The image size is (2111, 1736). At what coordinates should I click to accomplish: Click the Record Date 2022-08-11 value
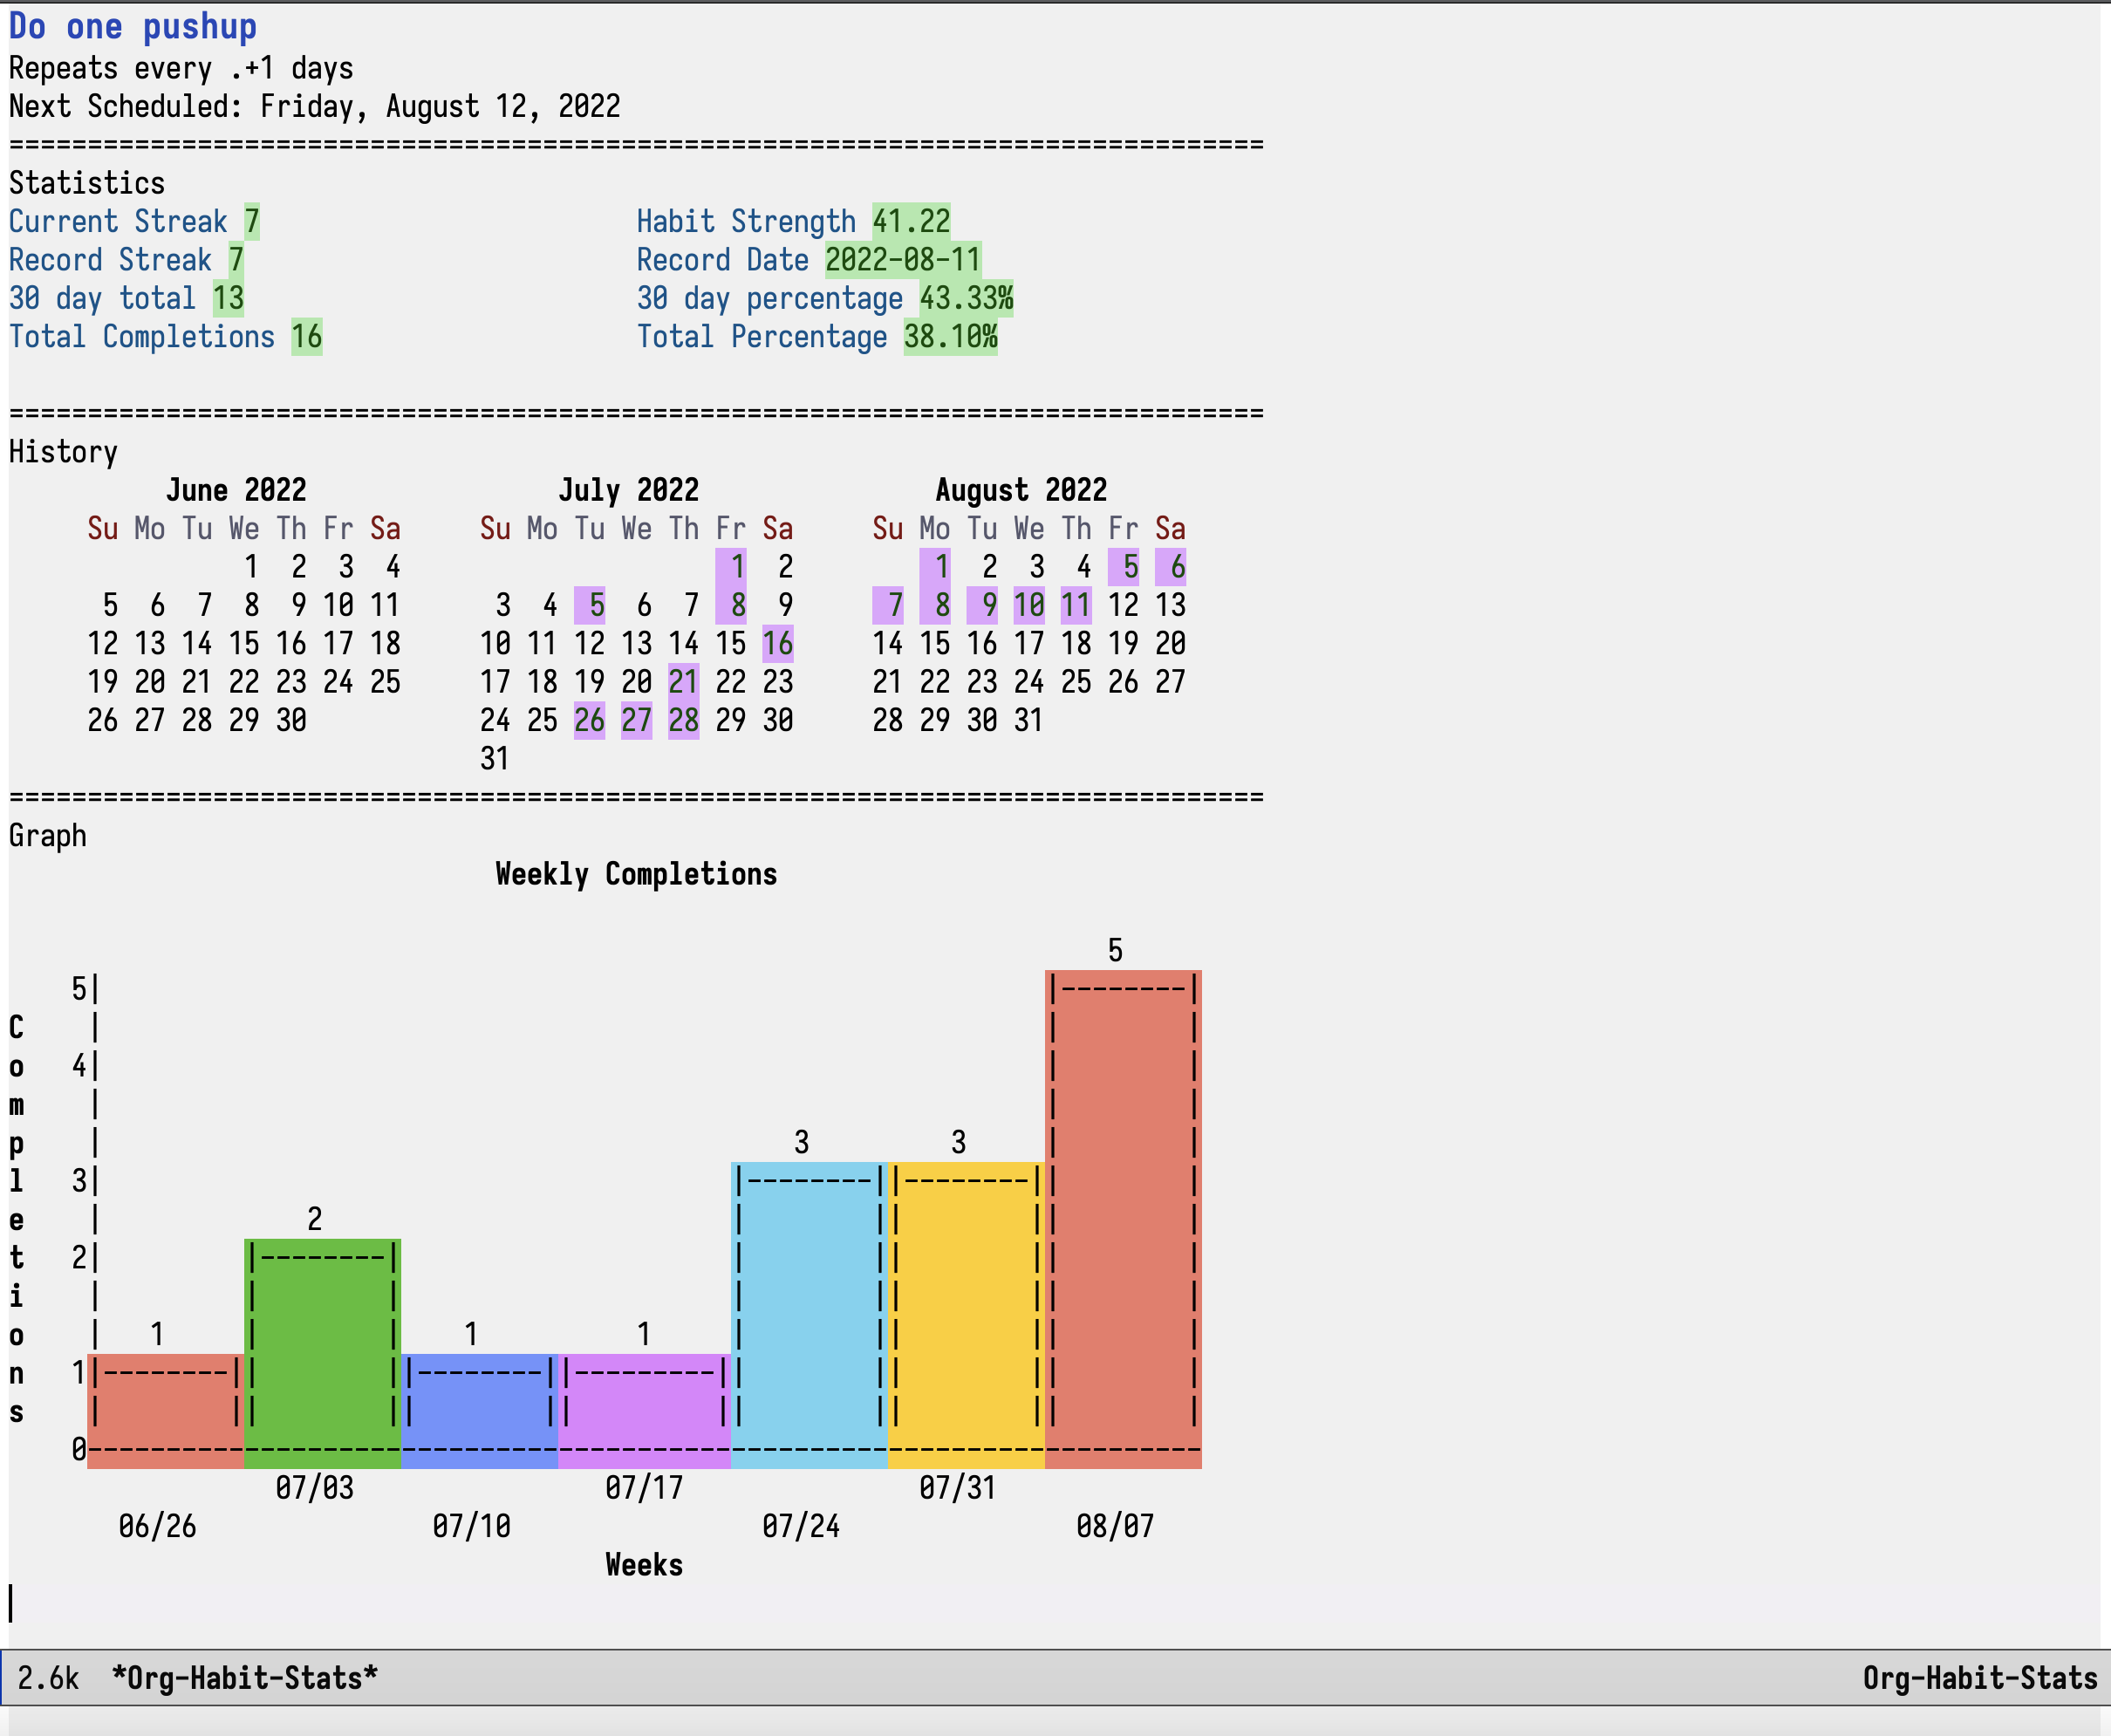pyautogui.click(x=902, y=260)
